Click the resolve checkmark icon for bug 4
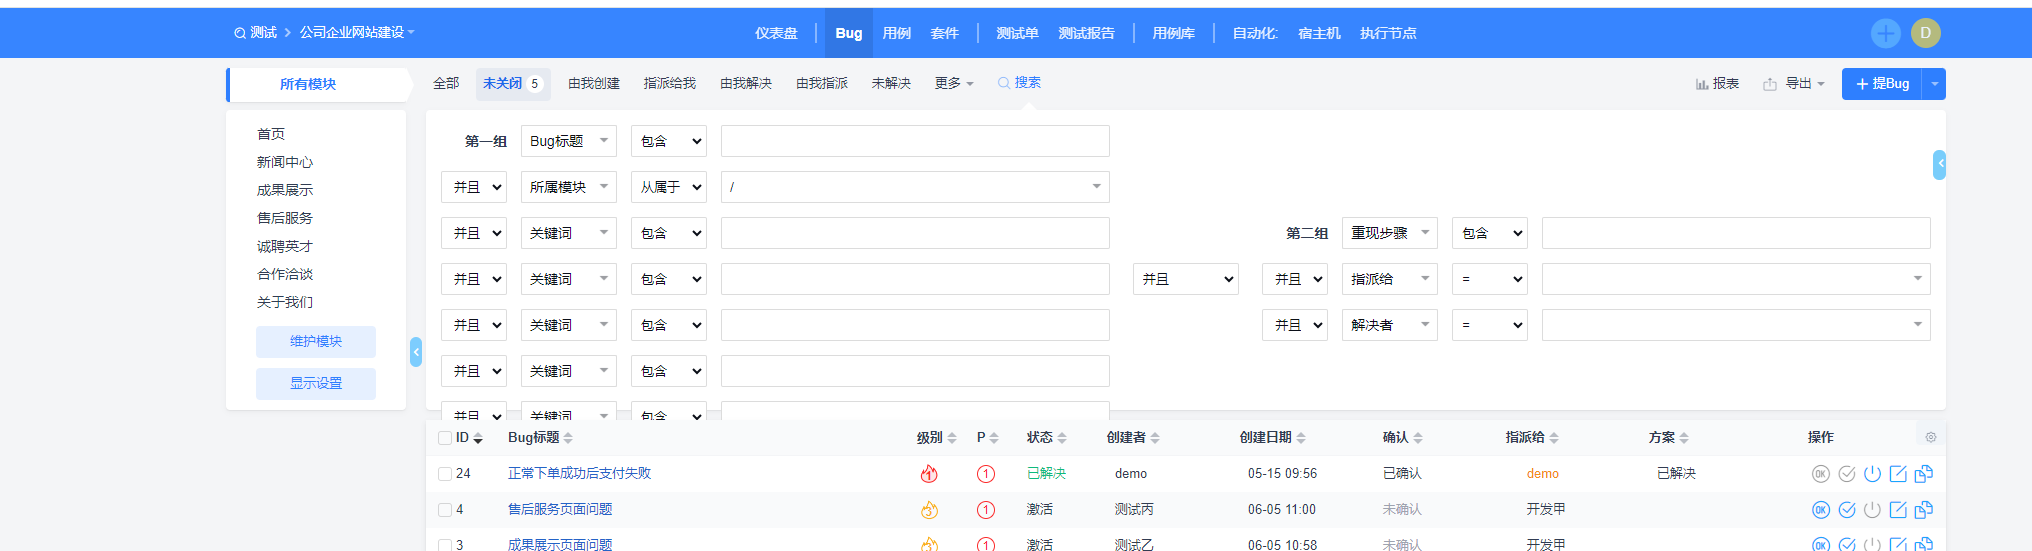The width and height of the screenshot is (2032, 551). [1847, 510]
